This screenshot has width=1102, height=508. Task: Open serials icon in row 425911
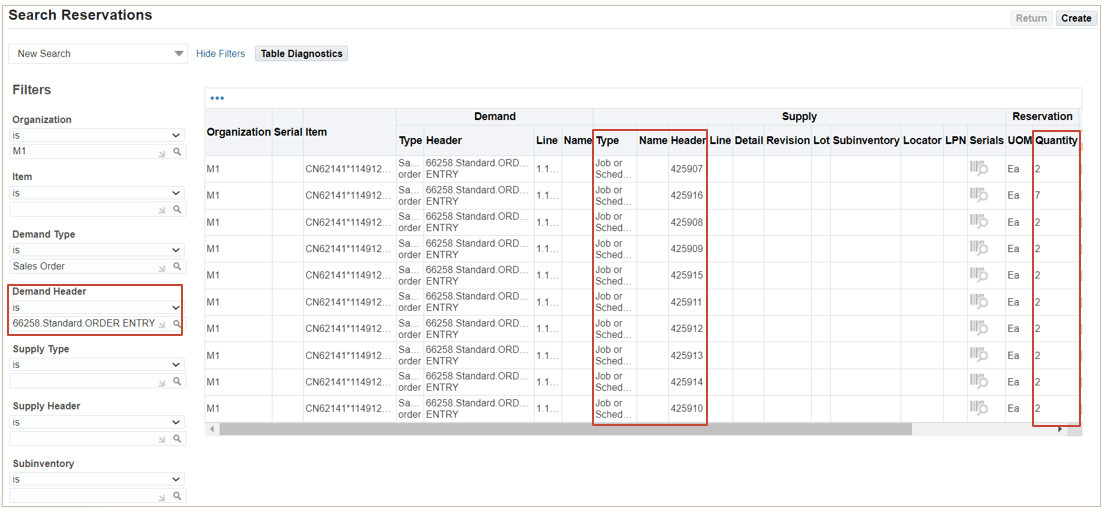tap(978, 302)
